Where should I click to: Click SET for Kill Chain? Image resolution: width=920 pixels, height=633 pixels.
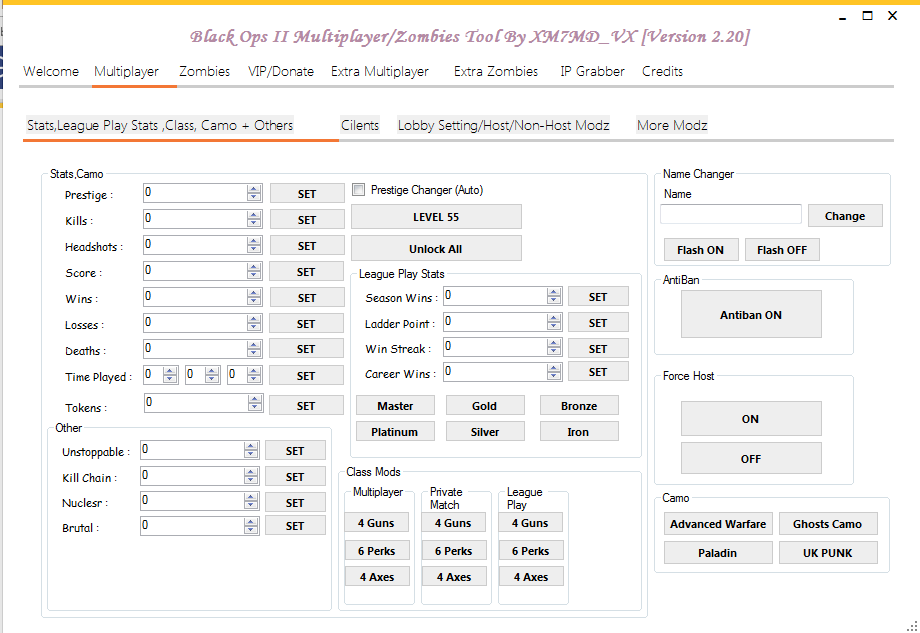pos(295,476)
